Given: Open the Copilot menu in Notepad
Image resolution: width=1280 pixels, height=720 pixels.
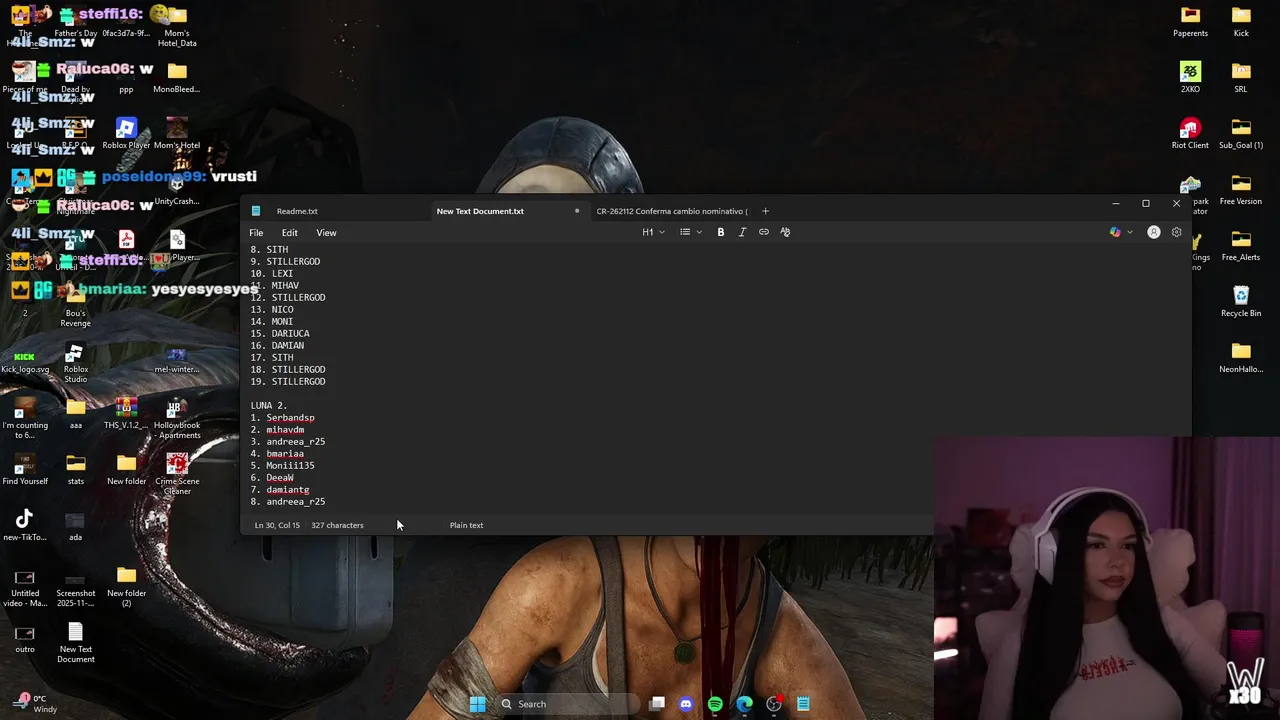Looking at the screenshot, I should [x=1120, y=232].
